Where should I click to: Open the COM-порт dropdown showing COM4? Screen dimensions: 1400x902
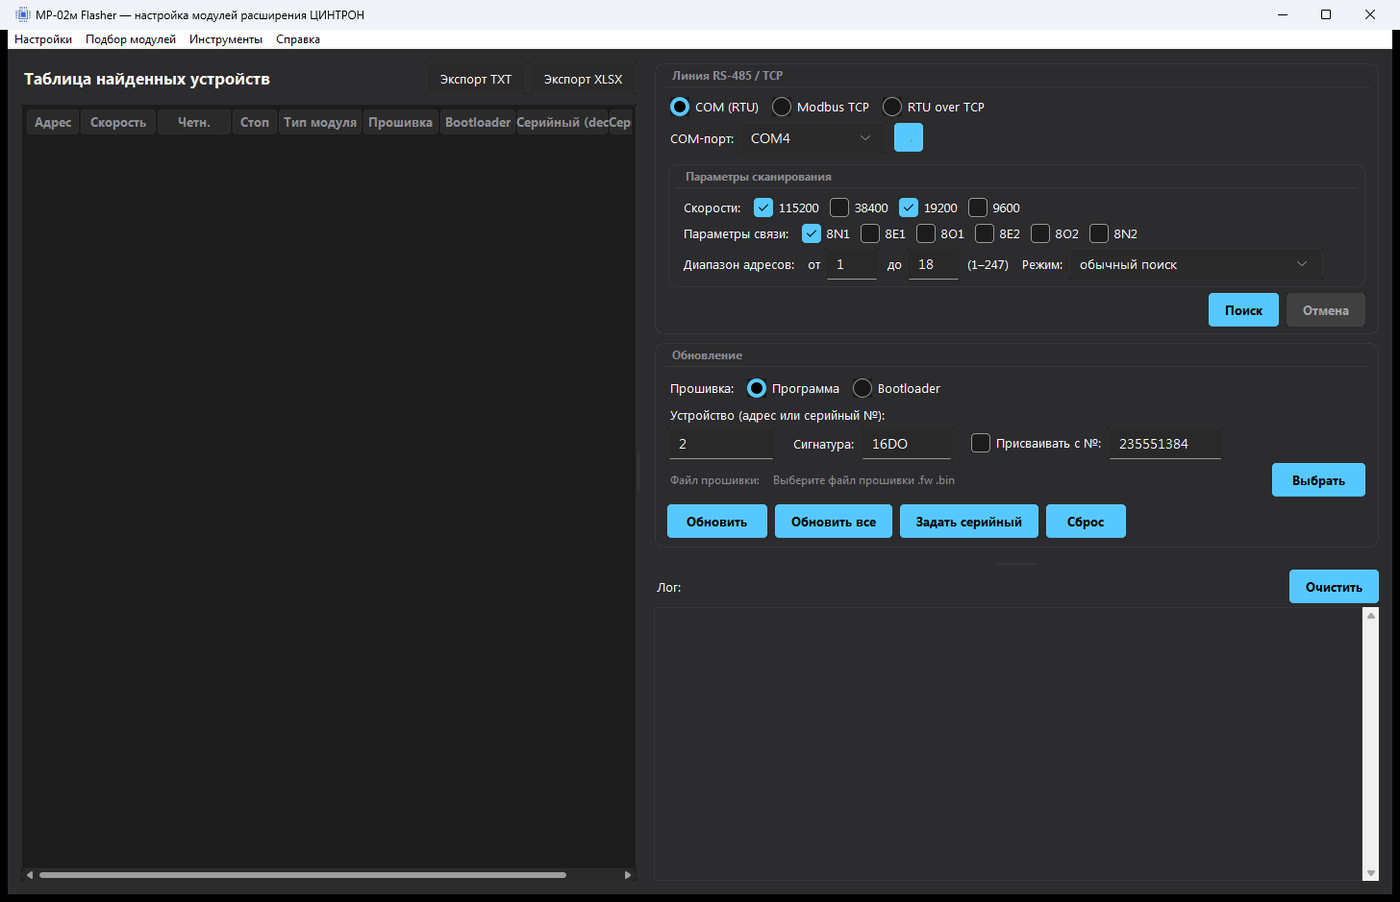click(812, 138)
